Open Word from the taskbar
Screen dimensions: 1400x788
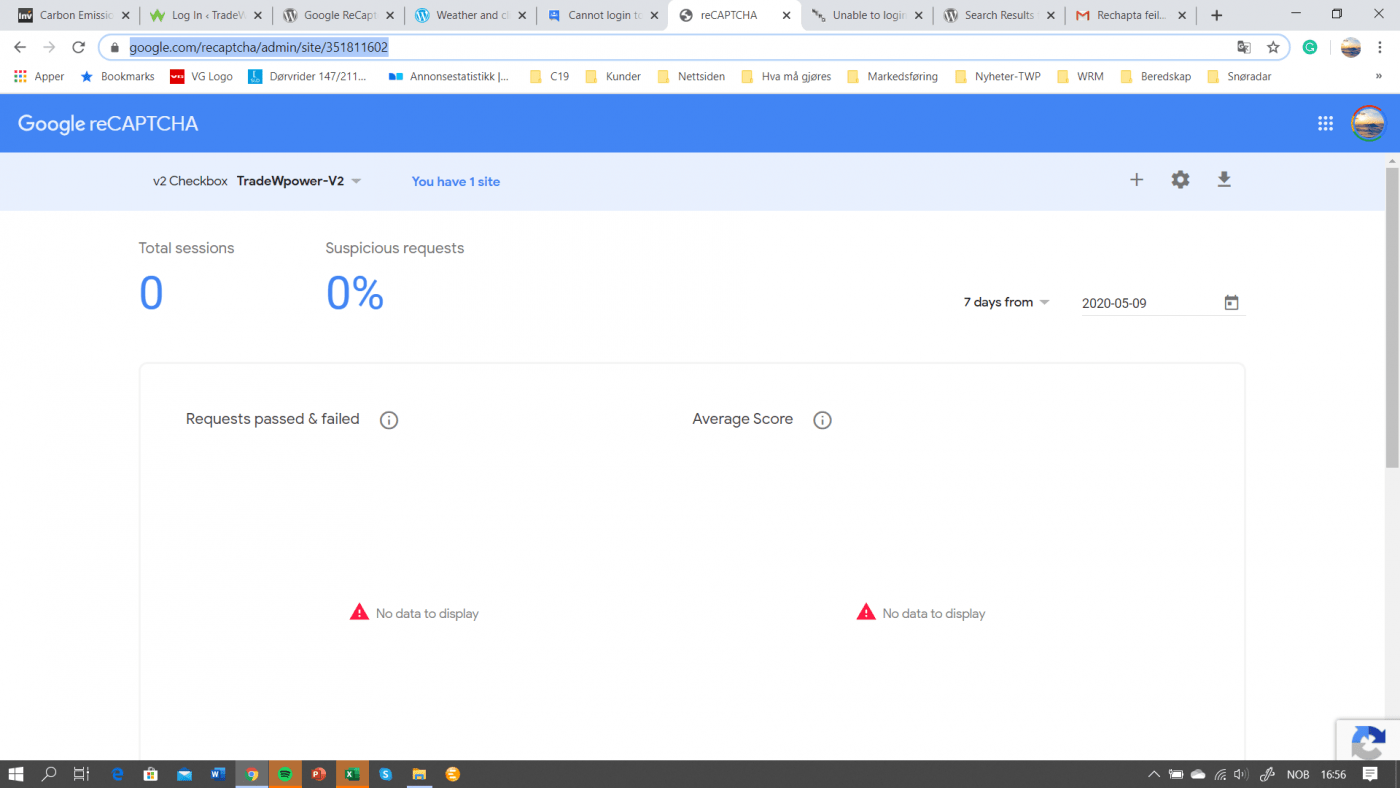click(218, 774)
